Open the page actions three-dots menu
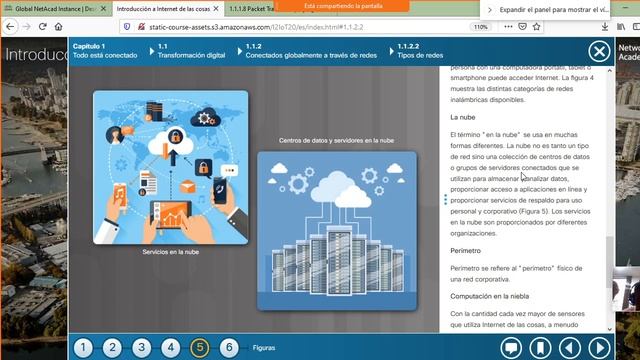The image size is (640, 360). 508,27
